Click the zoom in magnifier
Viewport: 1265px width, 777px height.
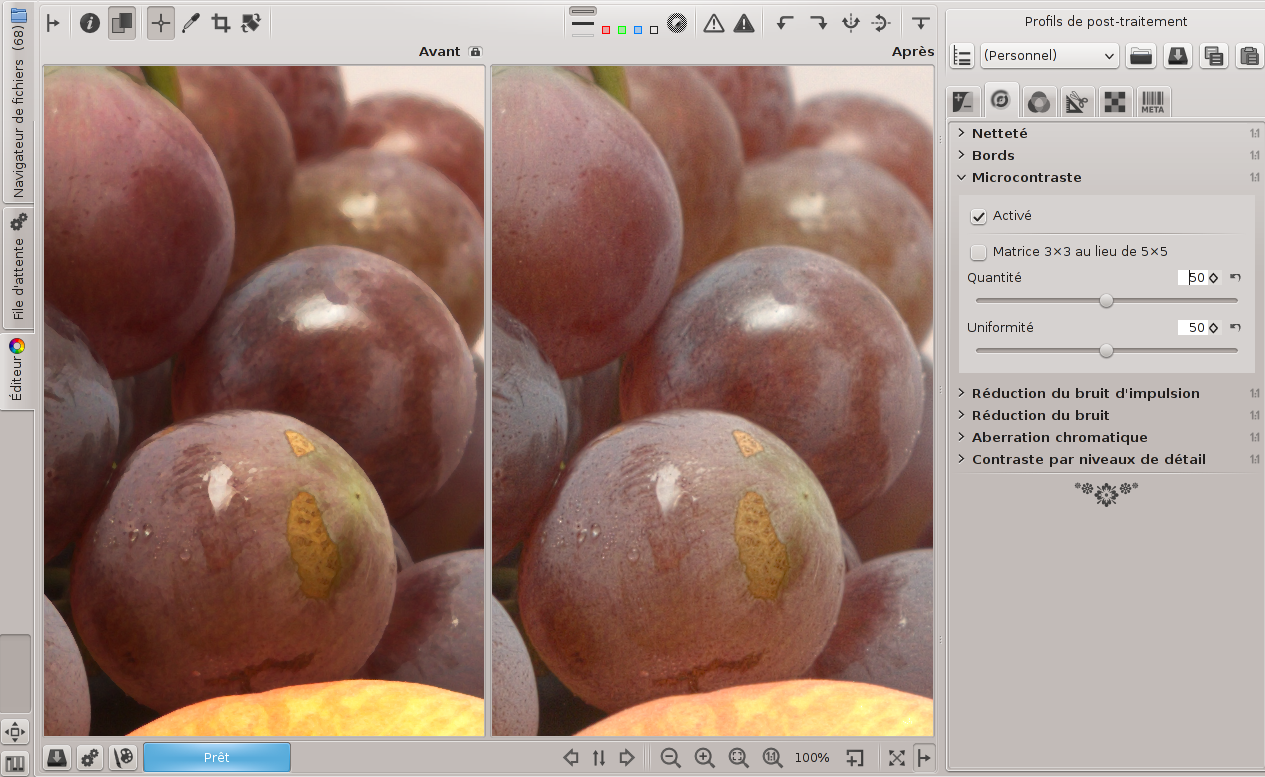pos(704,758)
